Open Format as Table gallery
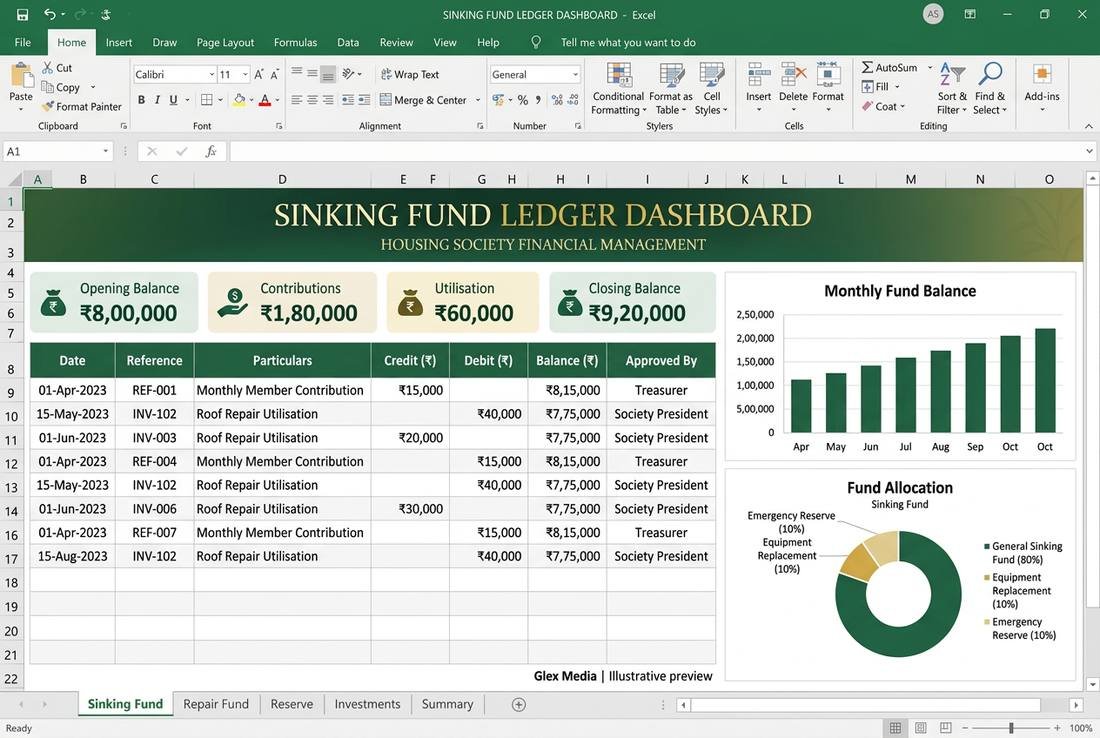 pyautogui.click(x=671, y=89)
